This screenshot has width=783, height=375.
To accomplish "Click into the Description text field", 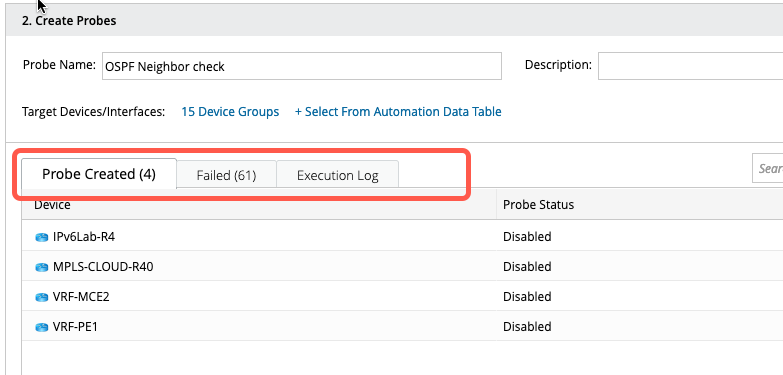I will (x=691, y=66).
